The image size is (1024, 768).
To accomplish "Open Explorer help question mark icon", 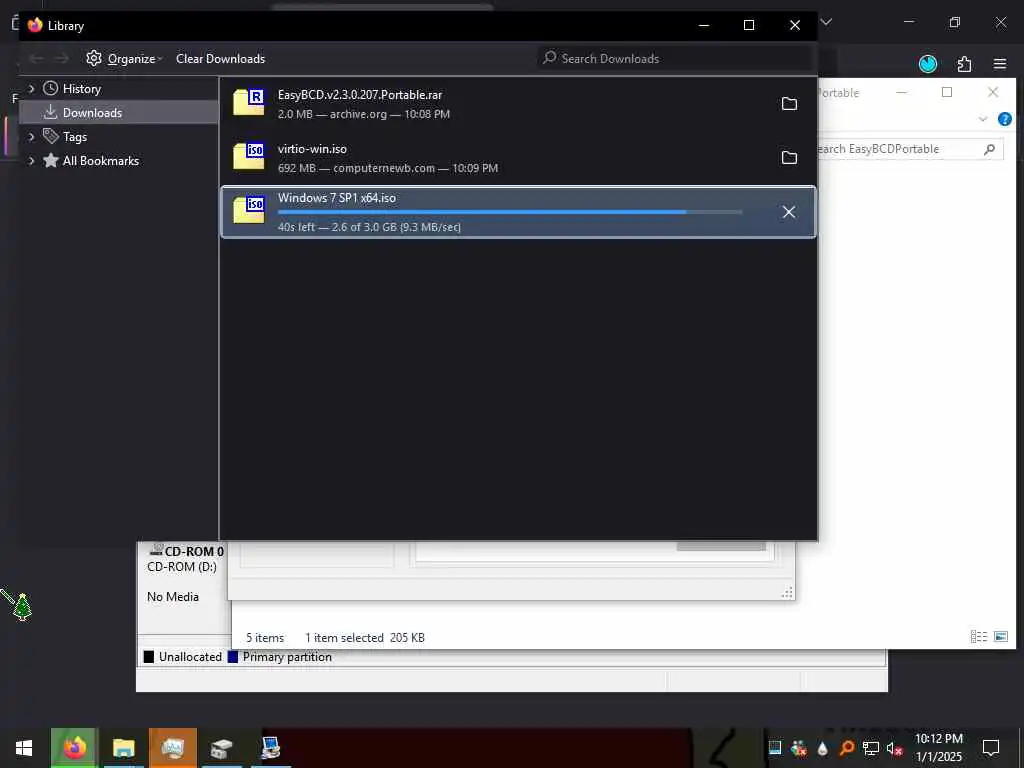I will (x=1005, y=119).
